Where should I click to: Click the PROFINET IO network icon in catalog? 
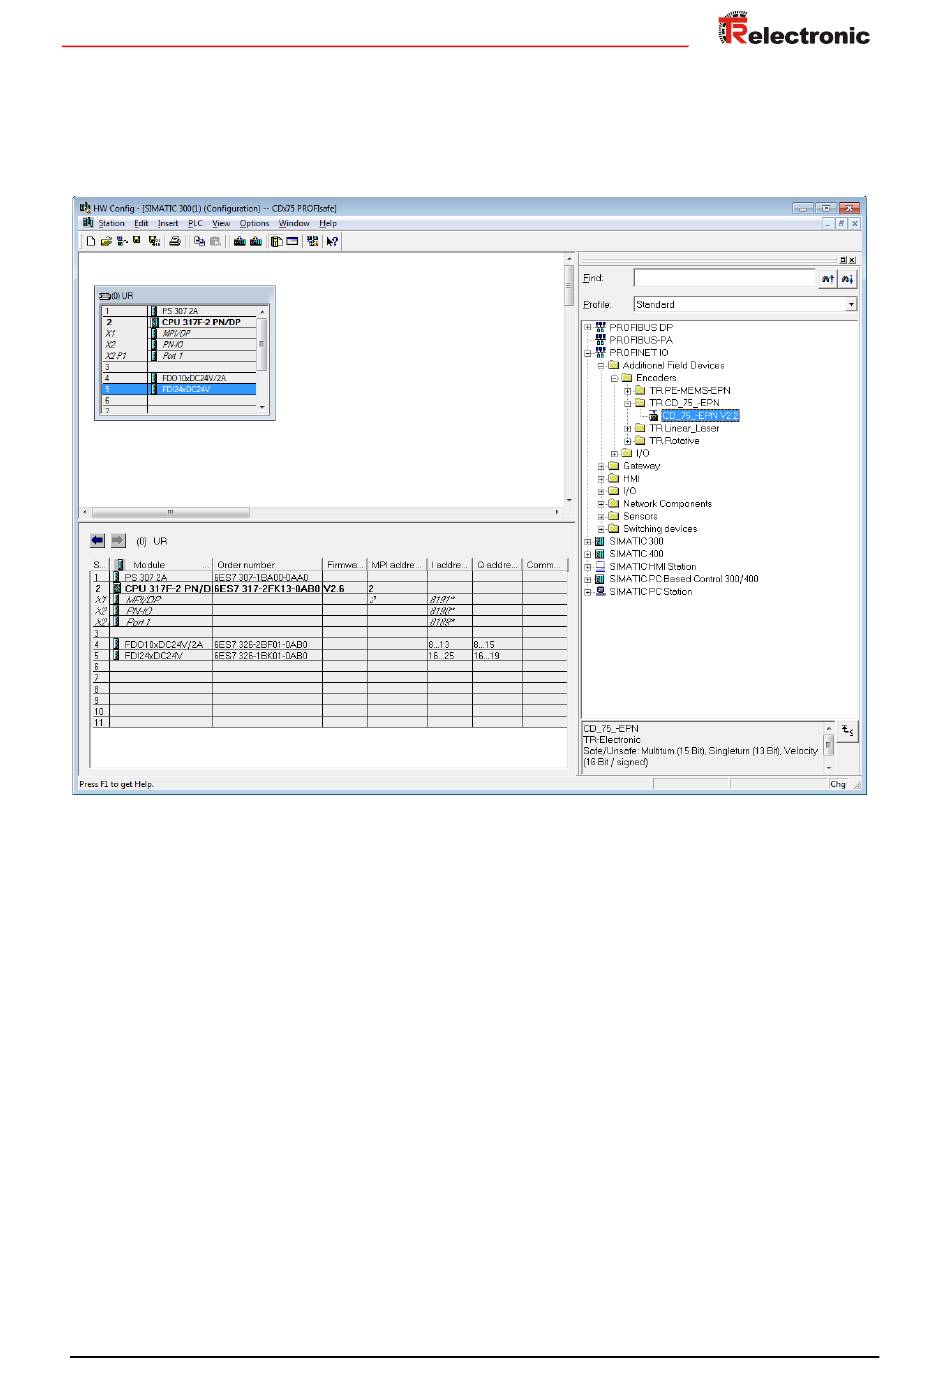tap(600, 353)
